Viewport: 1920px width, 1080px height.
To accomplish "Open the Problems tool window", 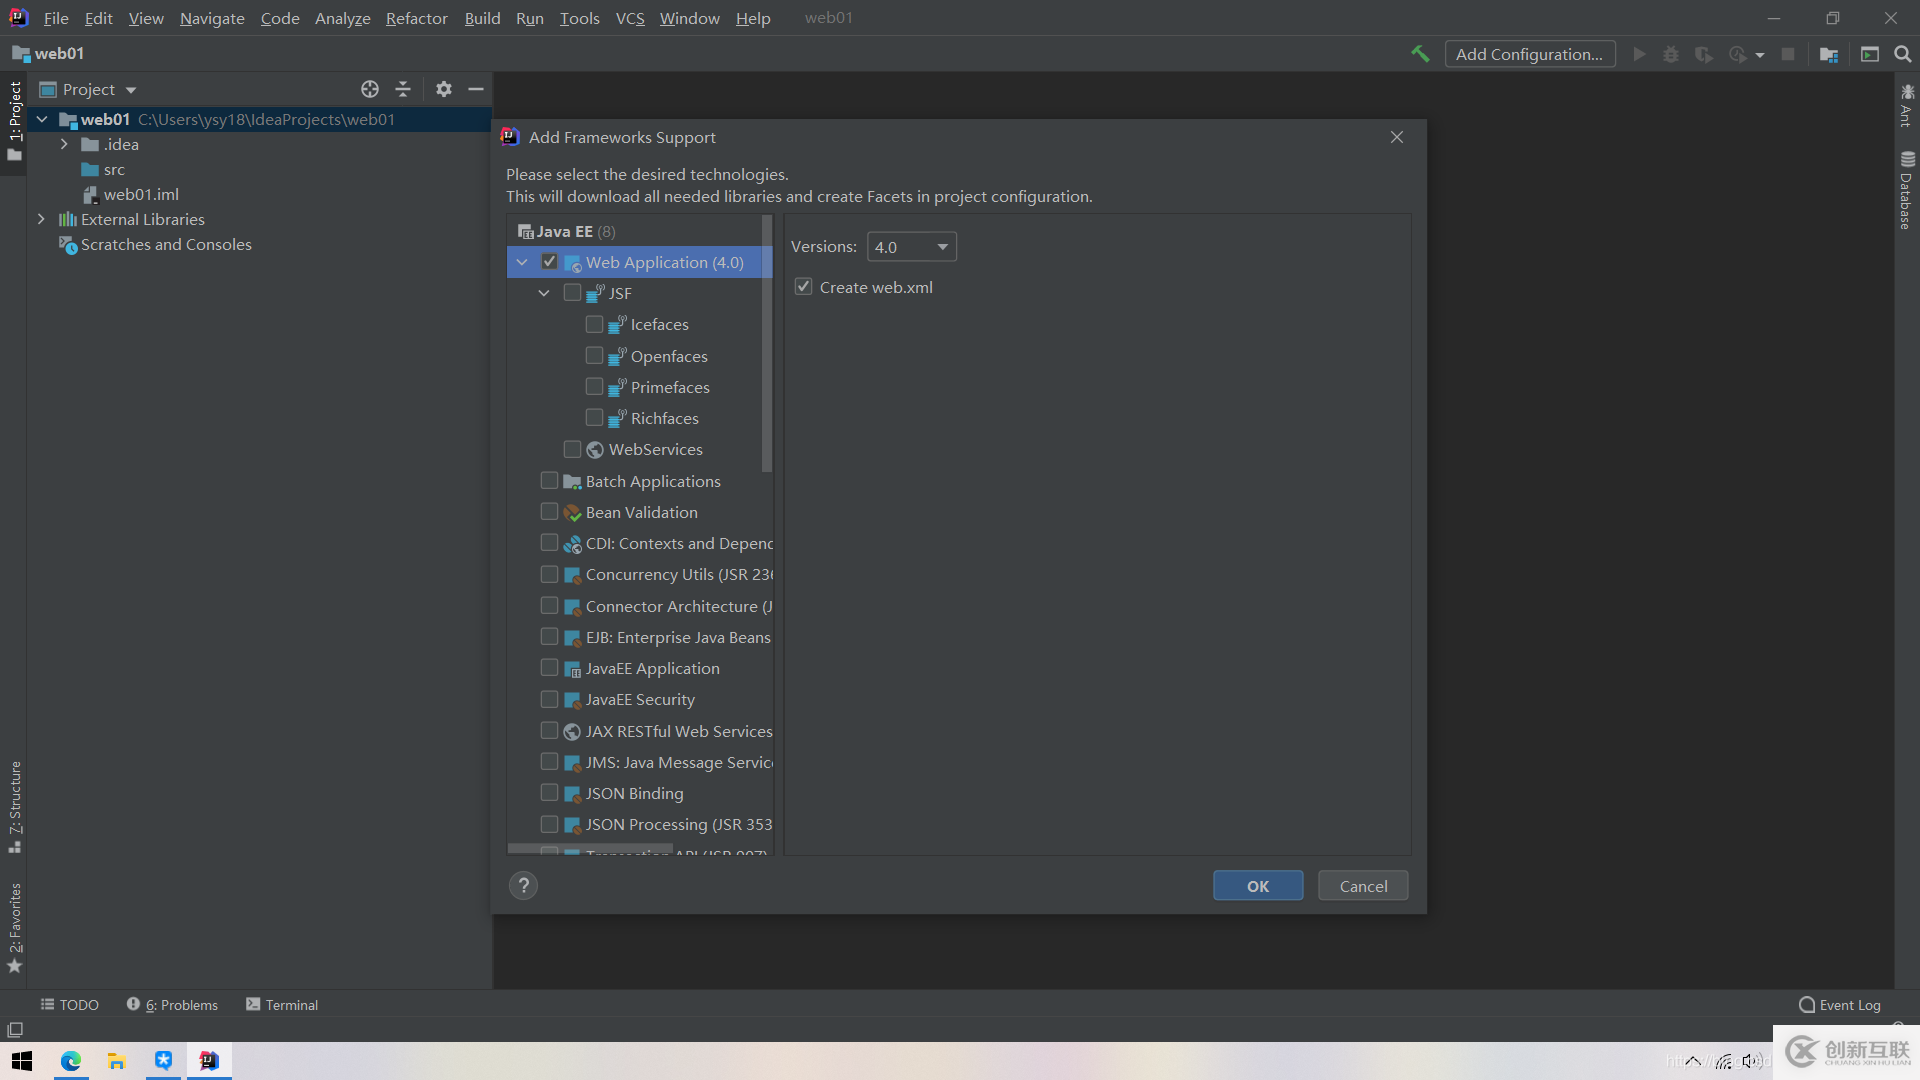I will (172, 1005).
